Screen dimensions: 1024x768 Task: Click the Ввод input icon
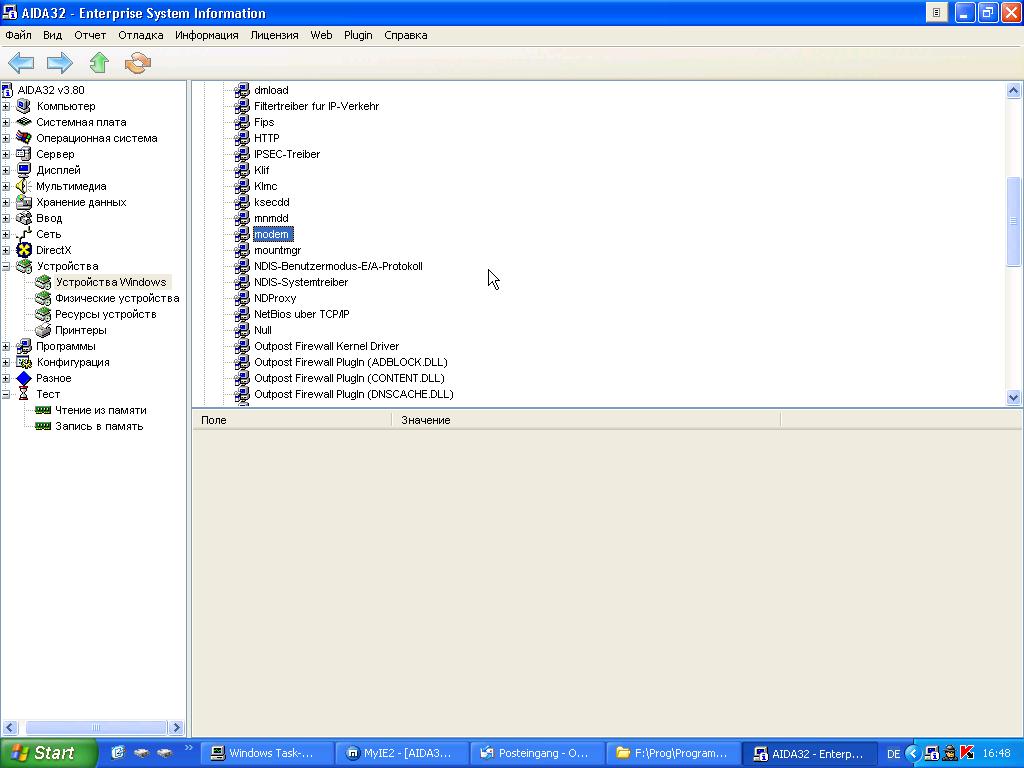24,218
